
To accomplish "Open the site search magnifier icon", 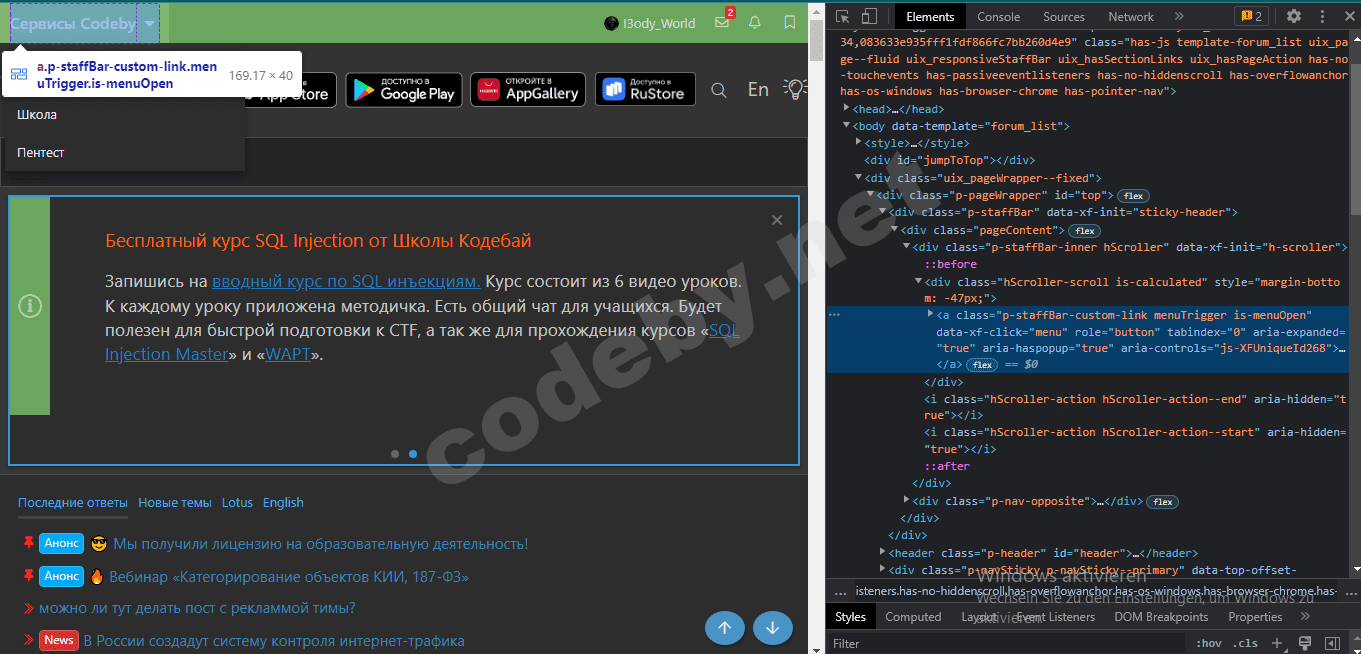I will tap(719, 90).
